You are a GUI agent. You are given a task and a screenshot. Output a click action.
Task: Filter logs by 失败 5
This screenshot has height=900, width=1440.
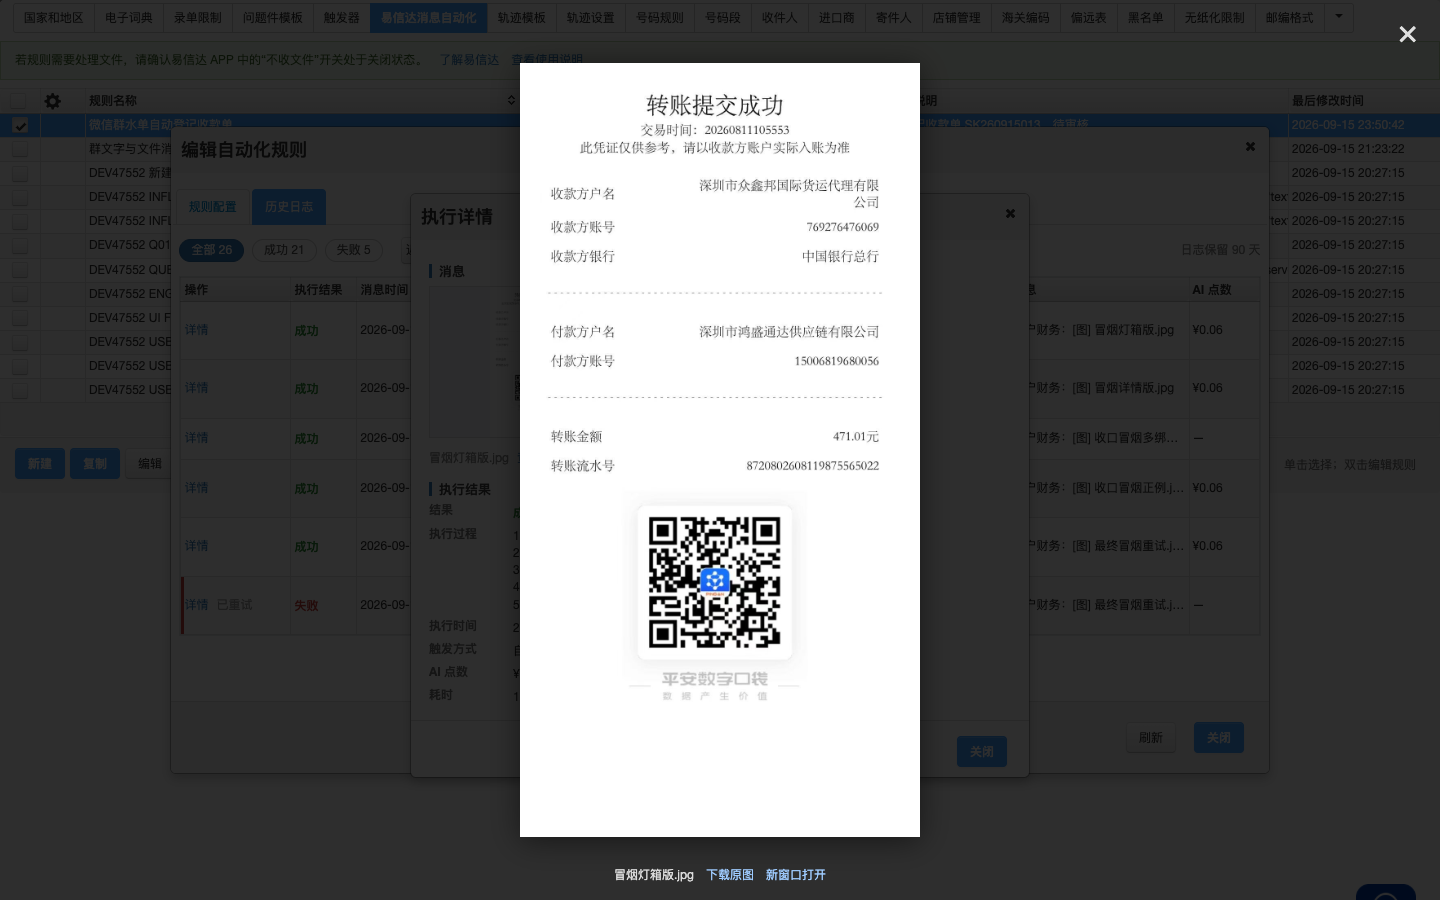pyautogui.click(x=353, y=250)
